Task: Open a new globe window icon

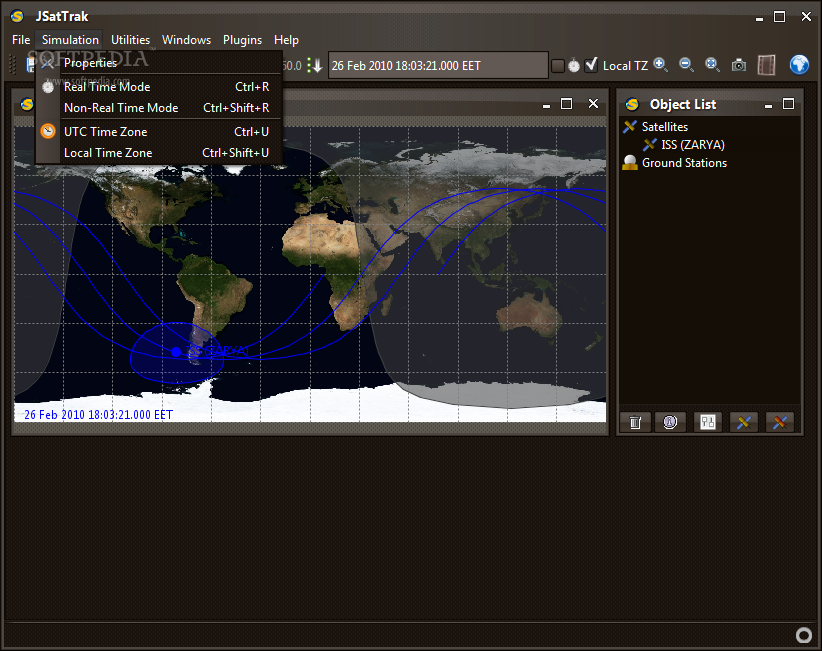Action: coord(799,65)
